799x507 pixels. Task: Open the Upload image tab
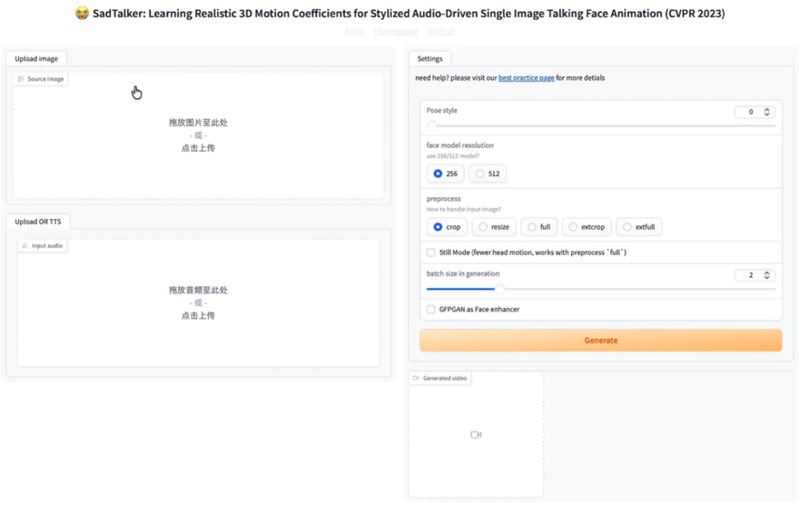36,59
